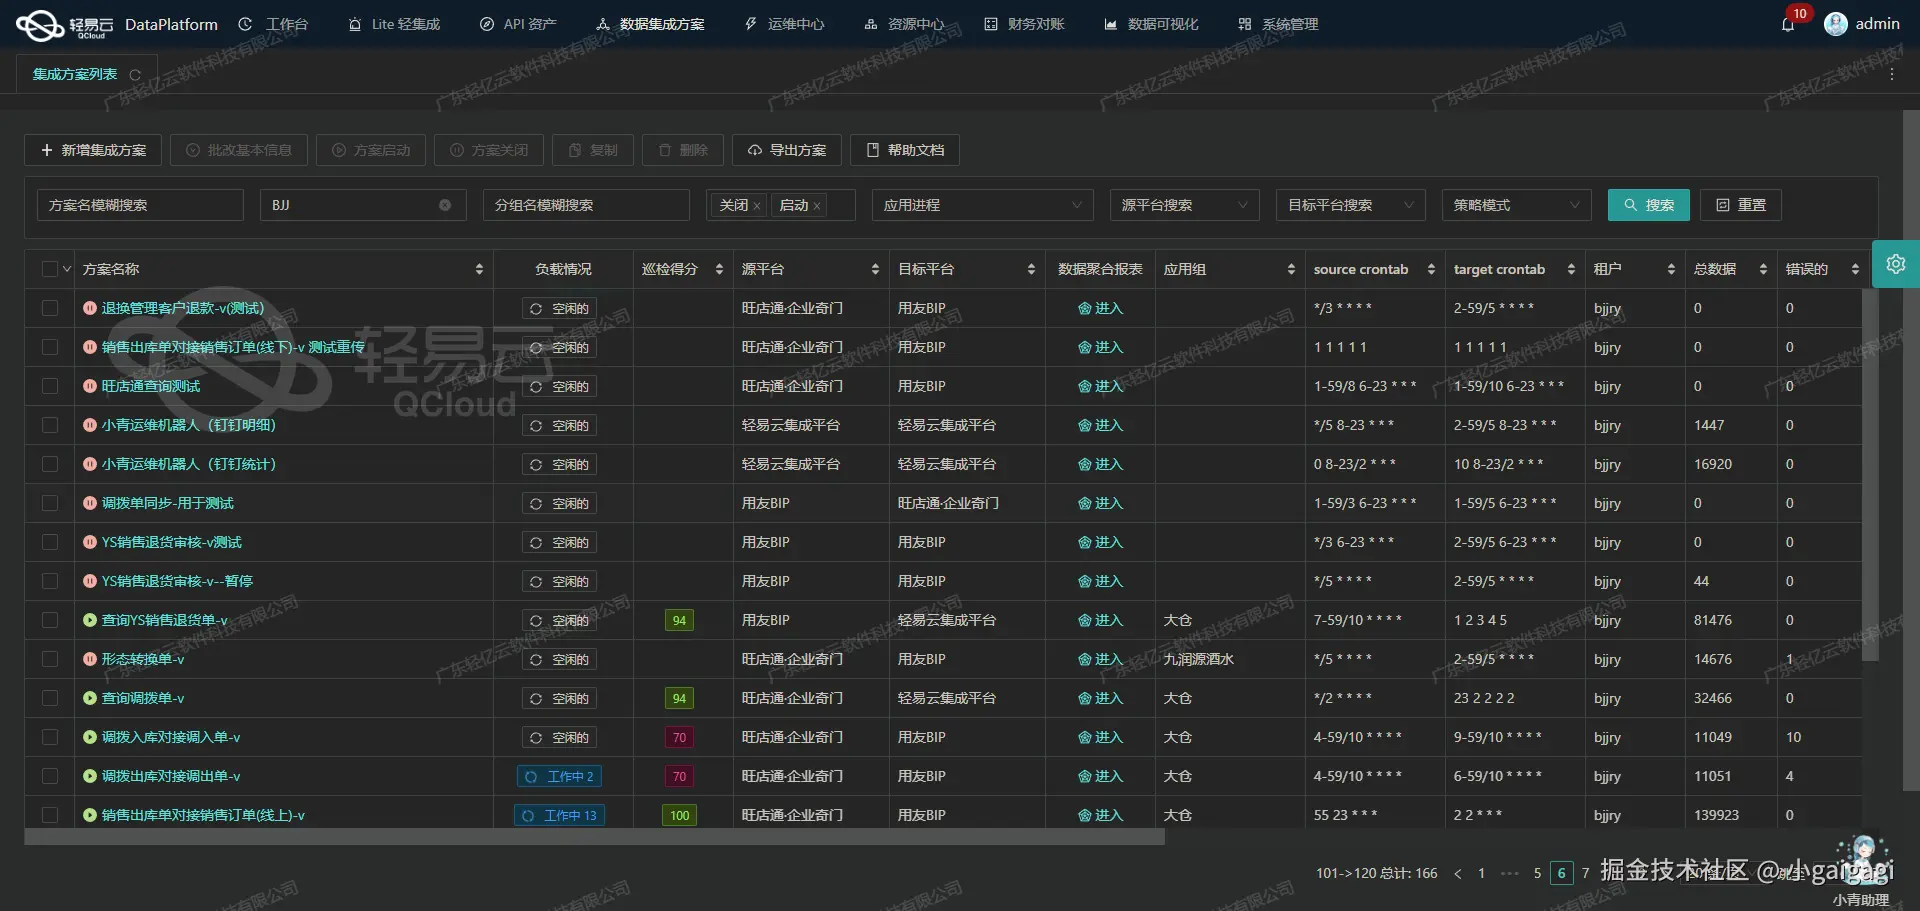Check the checkbox for 旺店通查询测试 row
This screenshot has width=1920, height=911.
coord(49,386)
